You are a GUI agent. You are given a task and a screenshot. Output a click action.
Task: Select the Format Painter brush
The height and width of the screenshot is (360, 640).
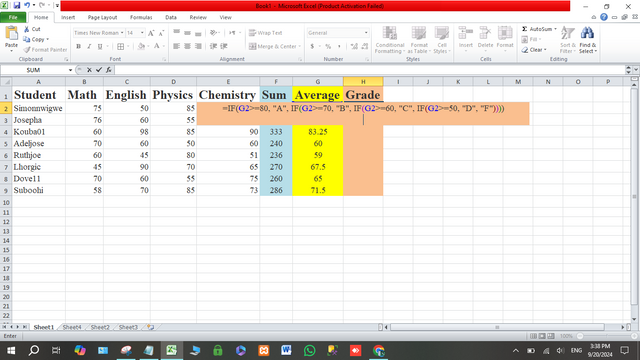27,50
